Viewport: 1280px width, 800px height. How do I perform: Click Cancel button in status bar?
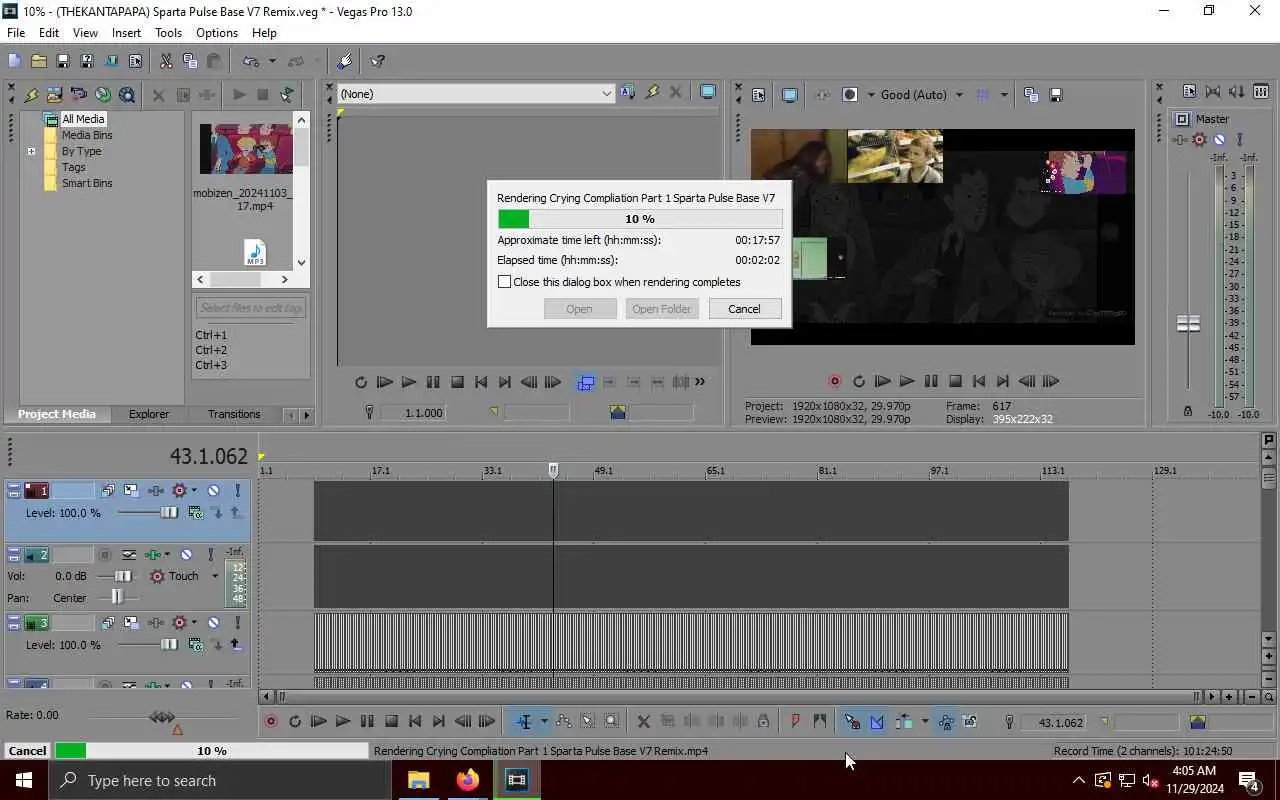pos(27,751)
